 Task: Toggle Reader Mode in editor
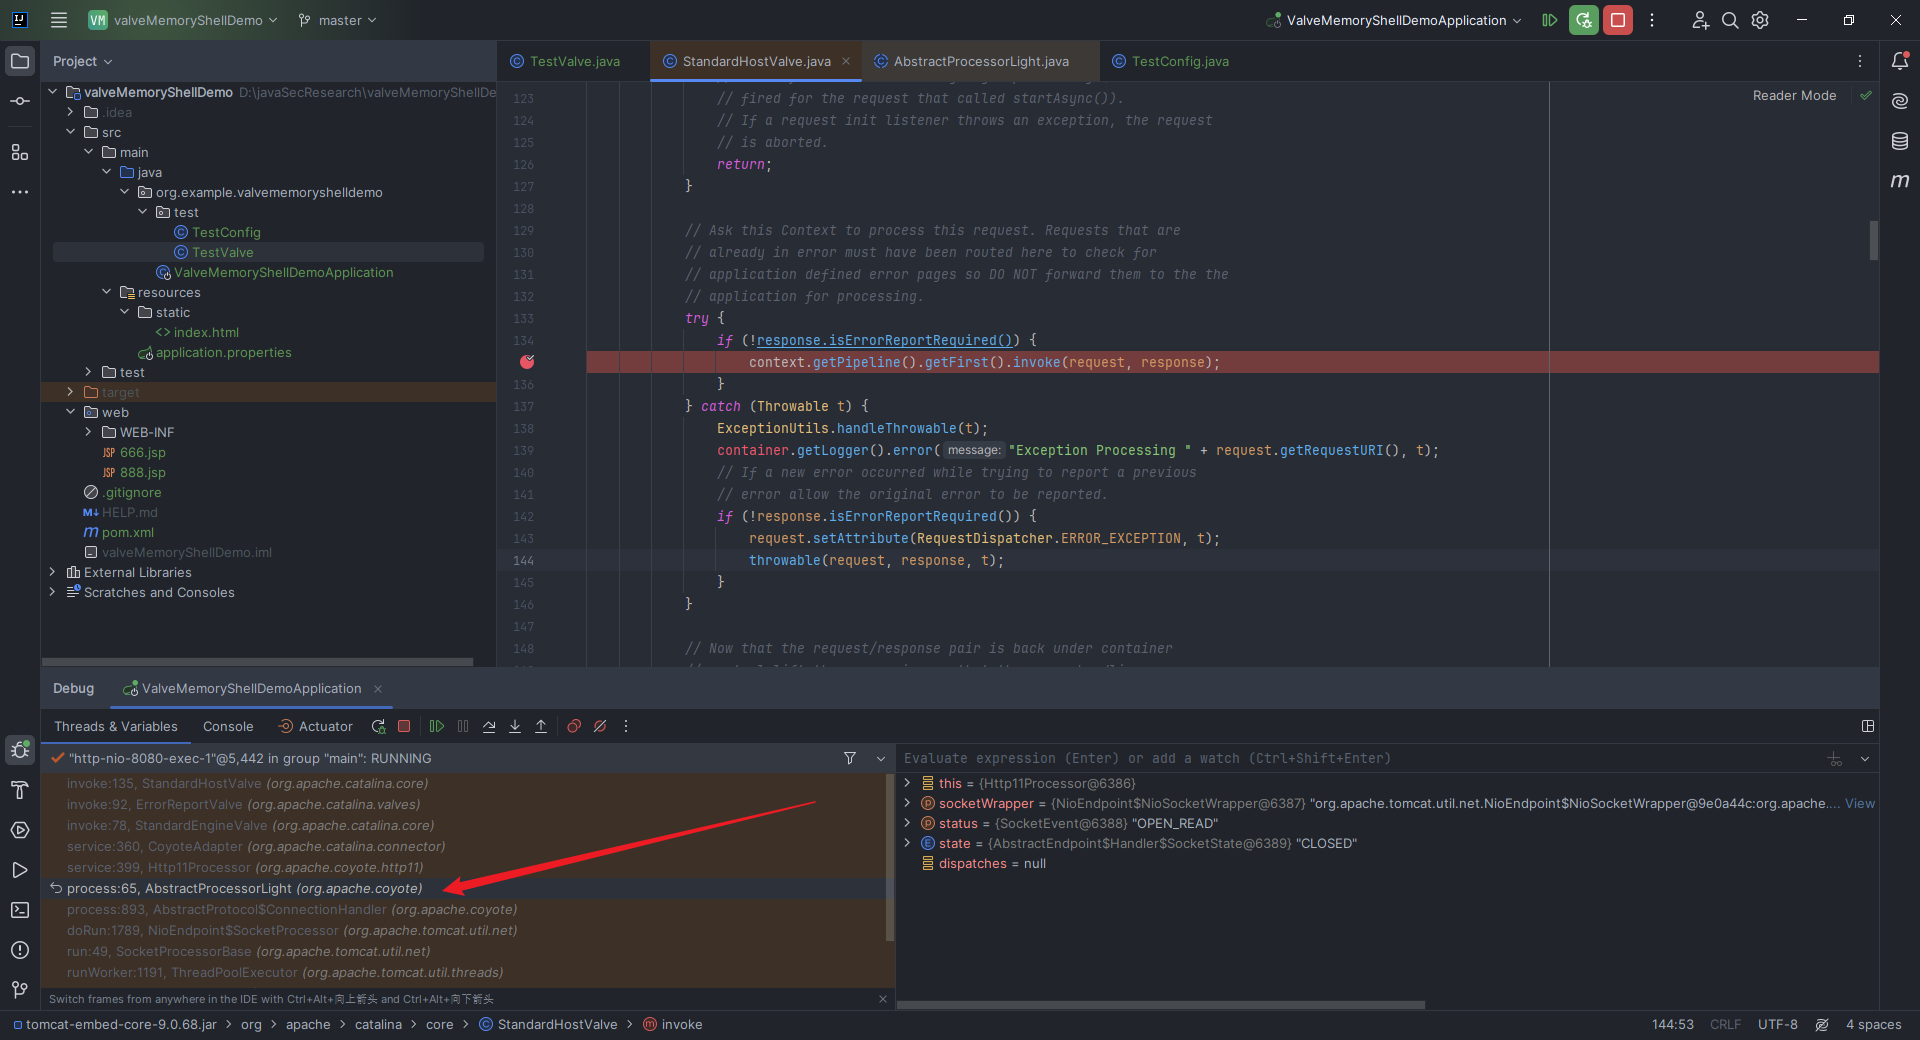coord(1794,96)
